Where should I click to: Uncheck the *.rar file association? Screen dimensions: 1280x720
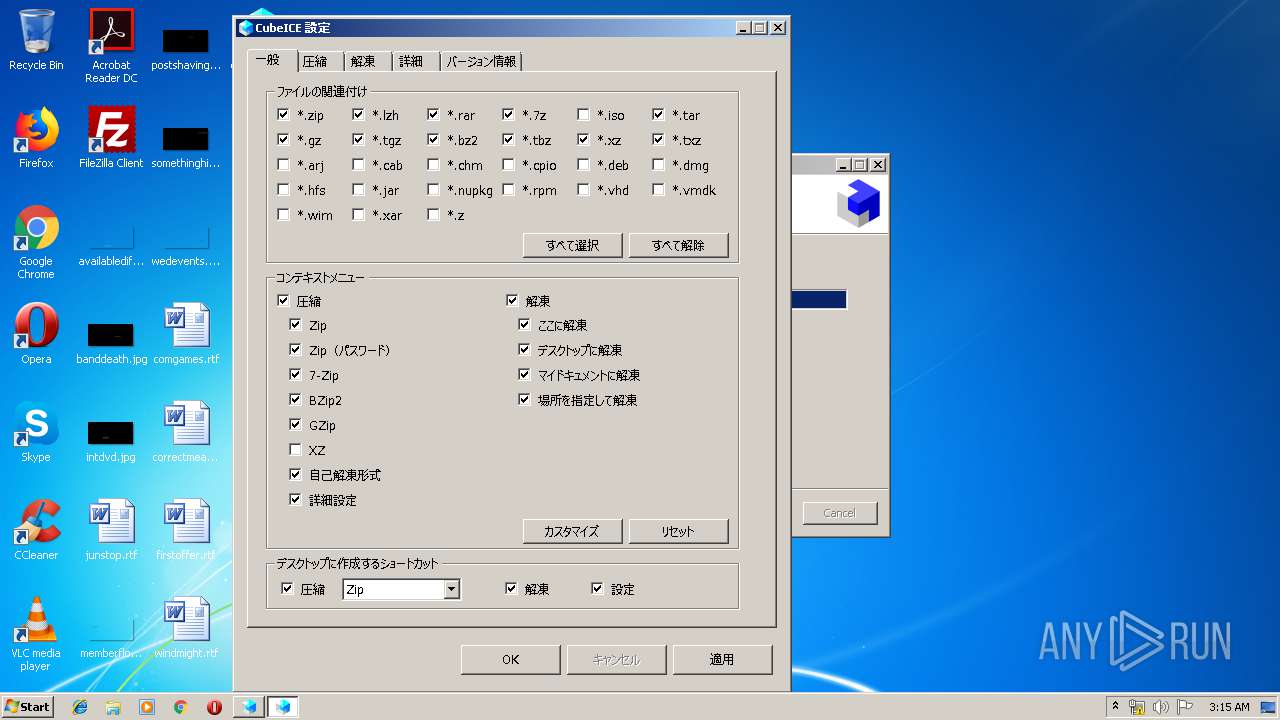[433, 115]
